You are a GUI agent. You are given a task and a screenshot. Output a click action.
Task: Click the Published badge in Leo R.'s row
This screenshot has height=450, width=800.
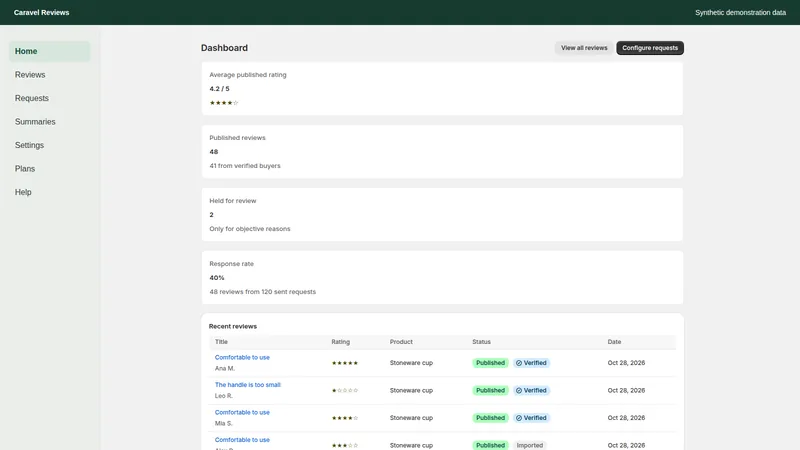490,391
